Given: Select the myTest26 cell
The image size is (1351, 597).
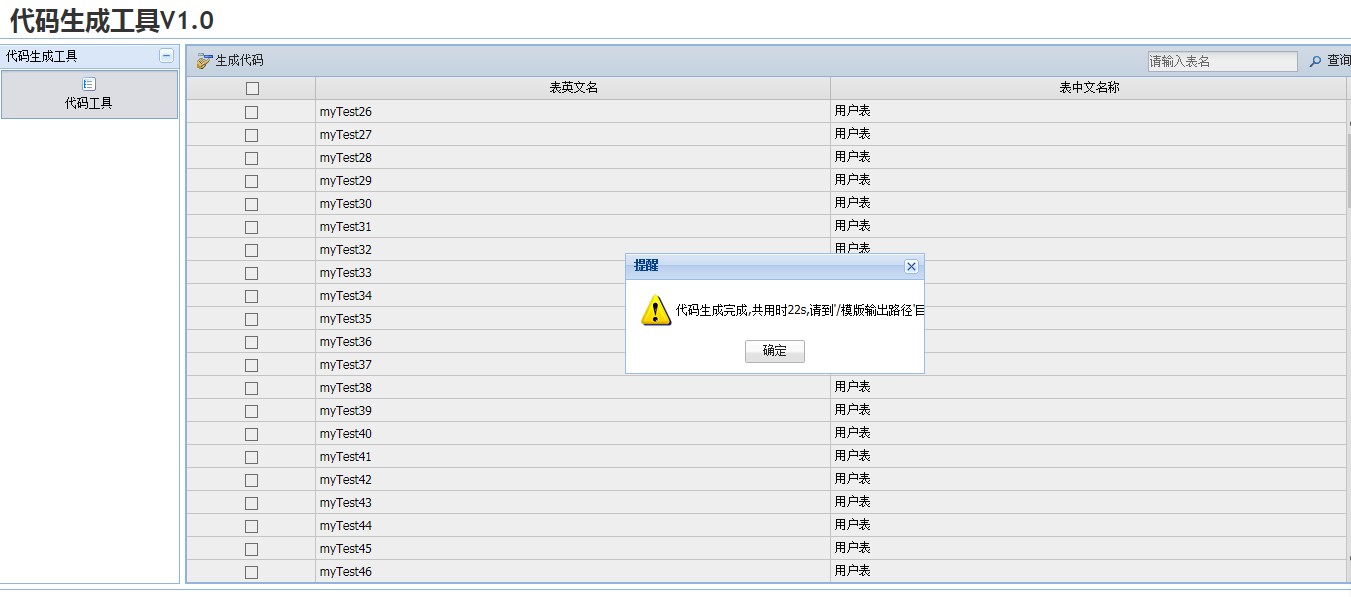Looking at the screenshot, I should point(573,112).
